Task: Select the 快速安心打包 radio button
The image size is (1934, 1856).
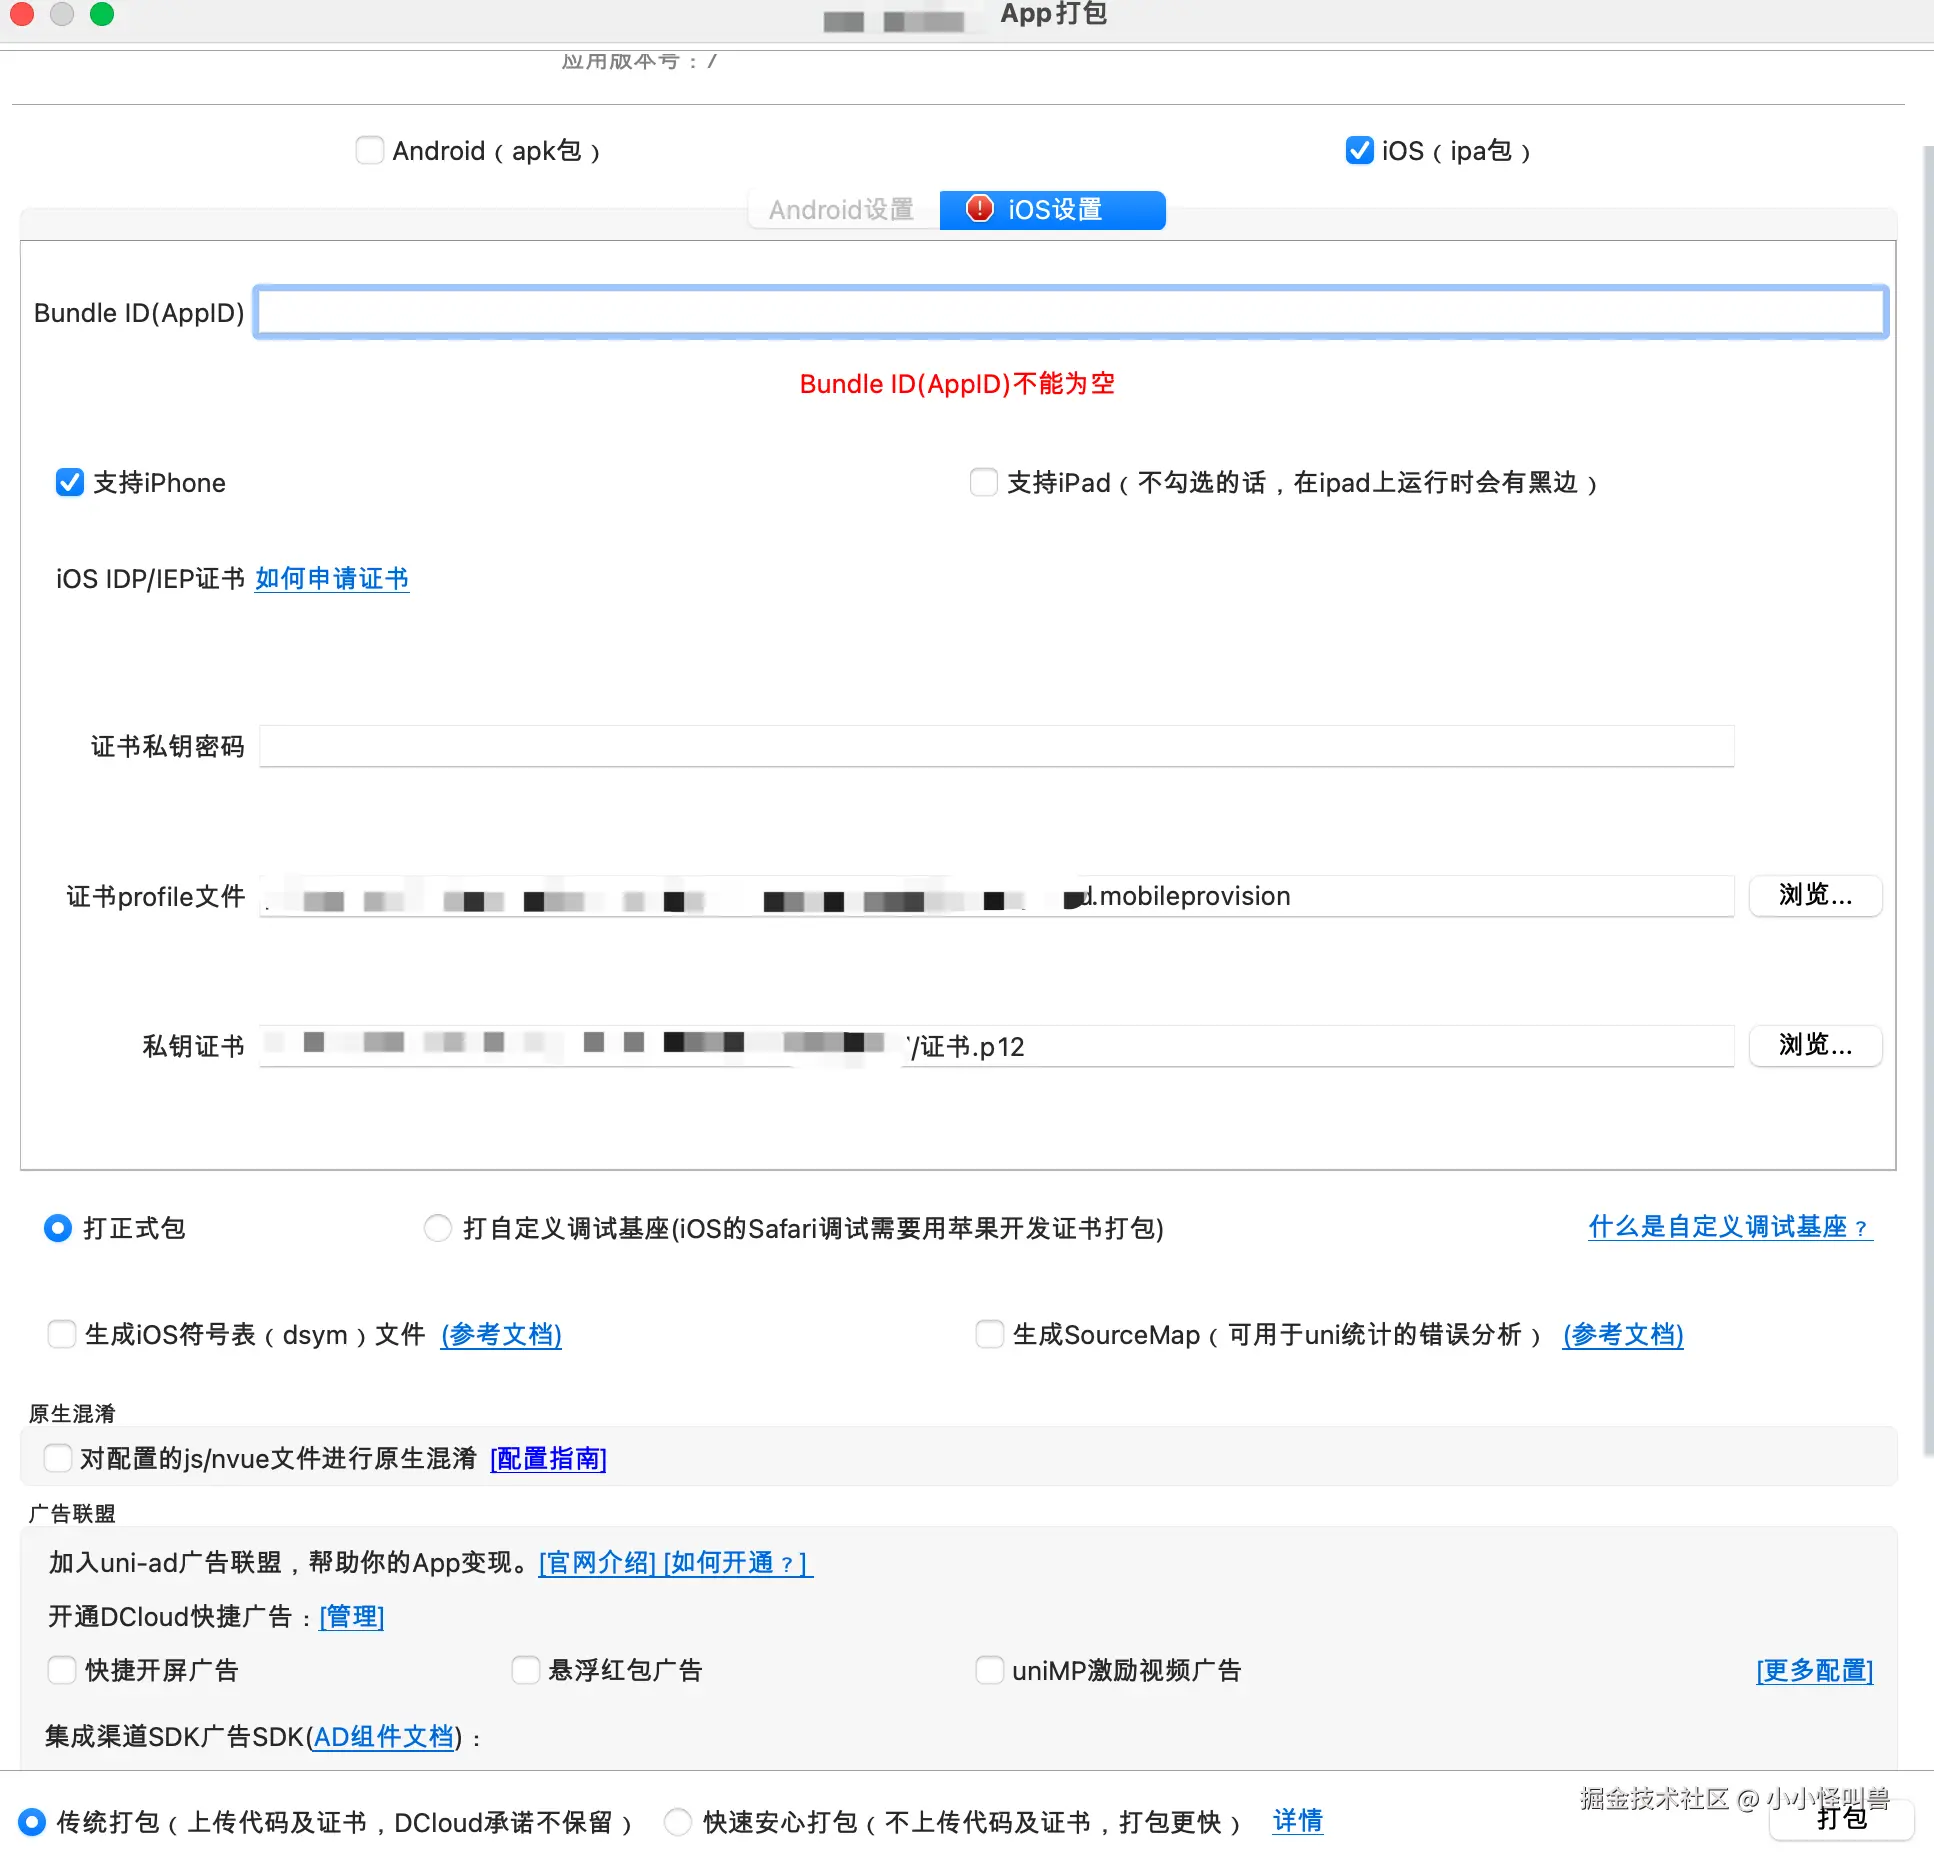Action: (x=678, y=1822)
